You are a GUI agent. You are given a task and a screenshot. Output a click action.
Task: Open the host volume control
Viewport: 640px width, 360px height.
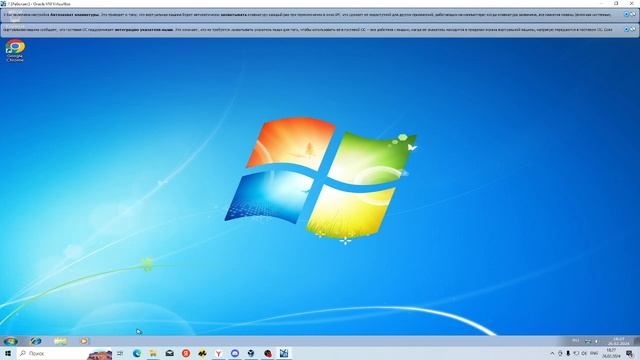pyautogui.click(x=584, y=353)
